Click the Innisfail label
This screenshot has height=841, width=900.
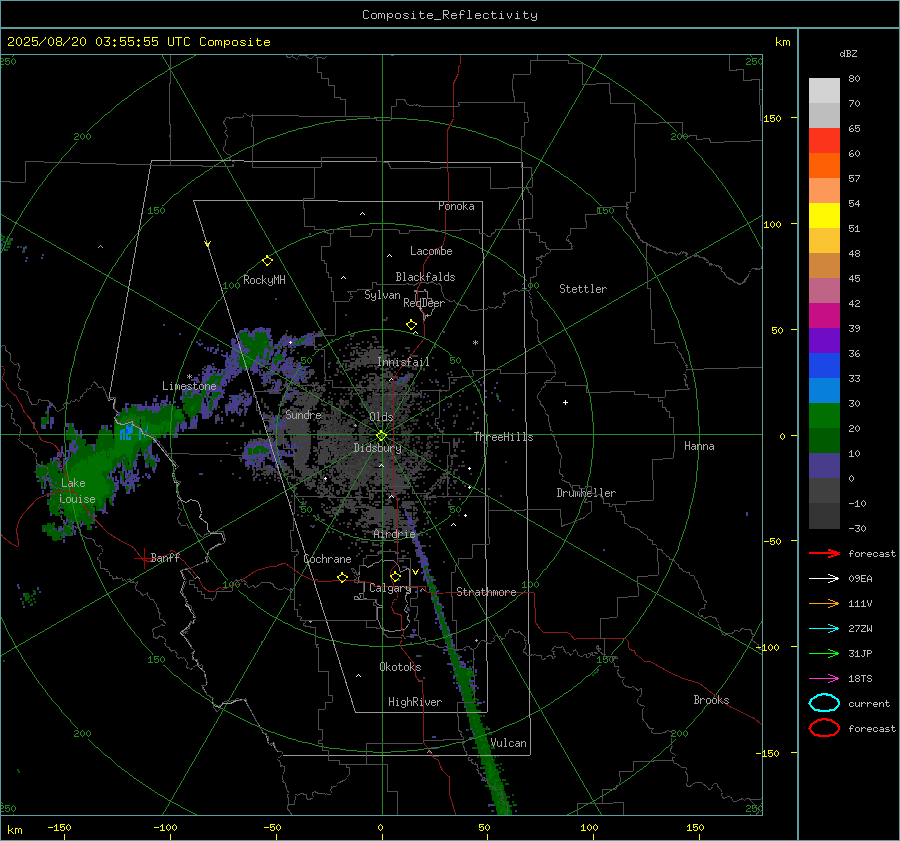pos(403,362)
